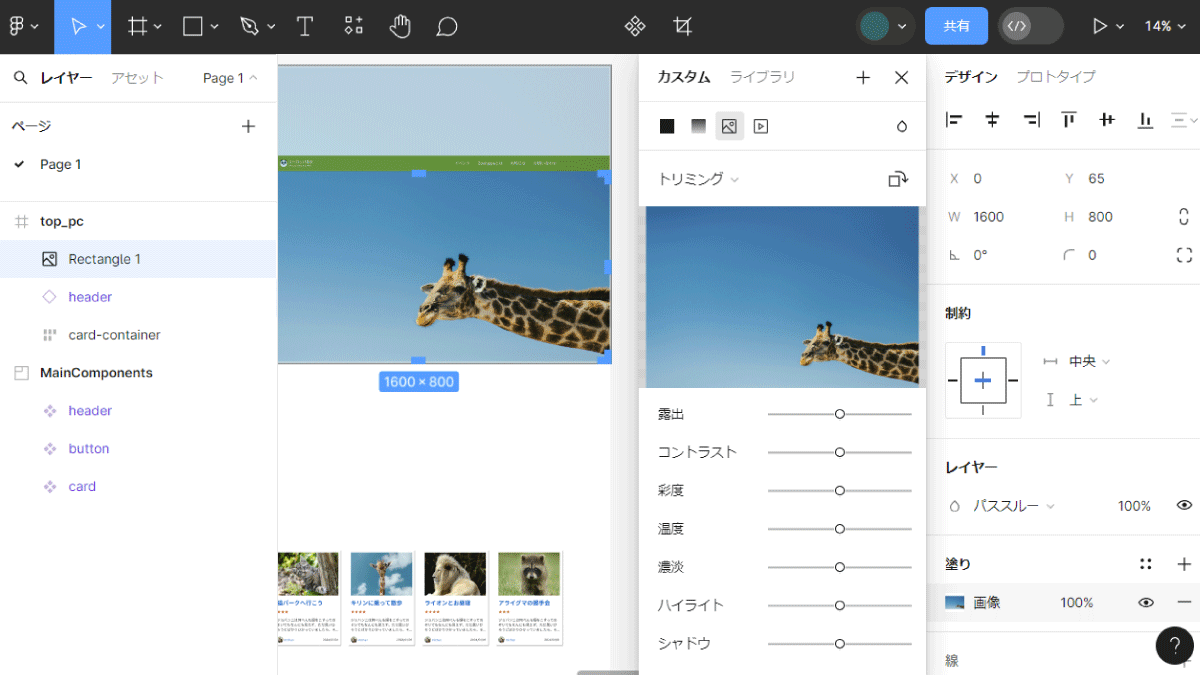Screen dimensions: 1200x675
Task: Align vertical centers icon
Action: pos(1107,120)
